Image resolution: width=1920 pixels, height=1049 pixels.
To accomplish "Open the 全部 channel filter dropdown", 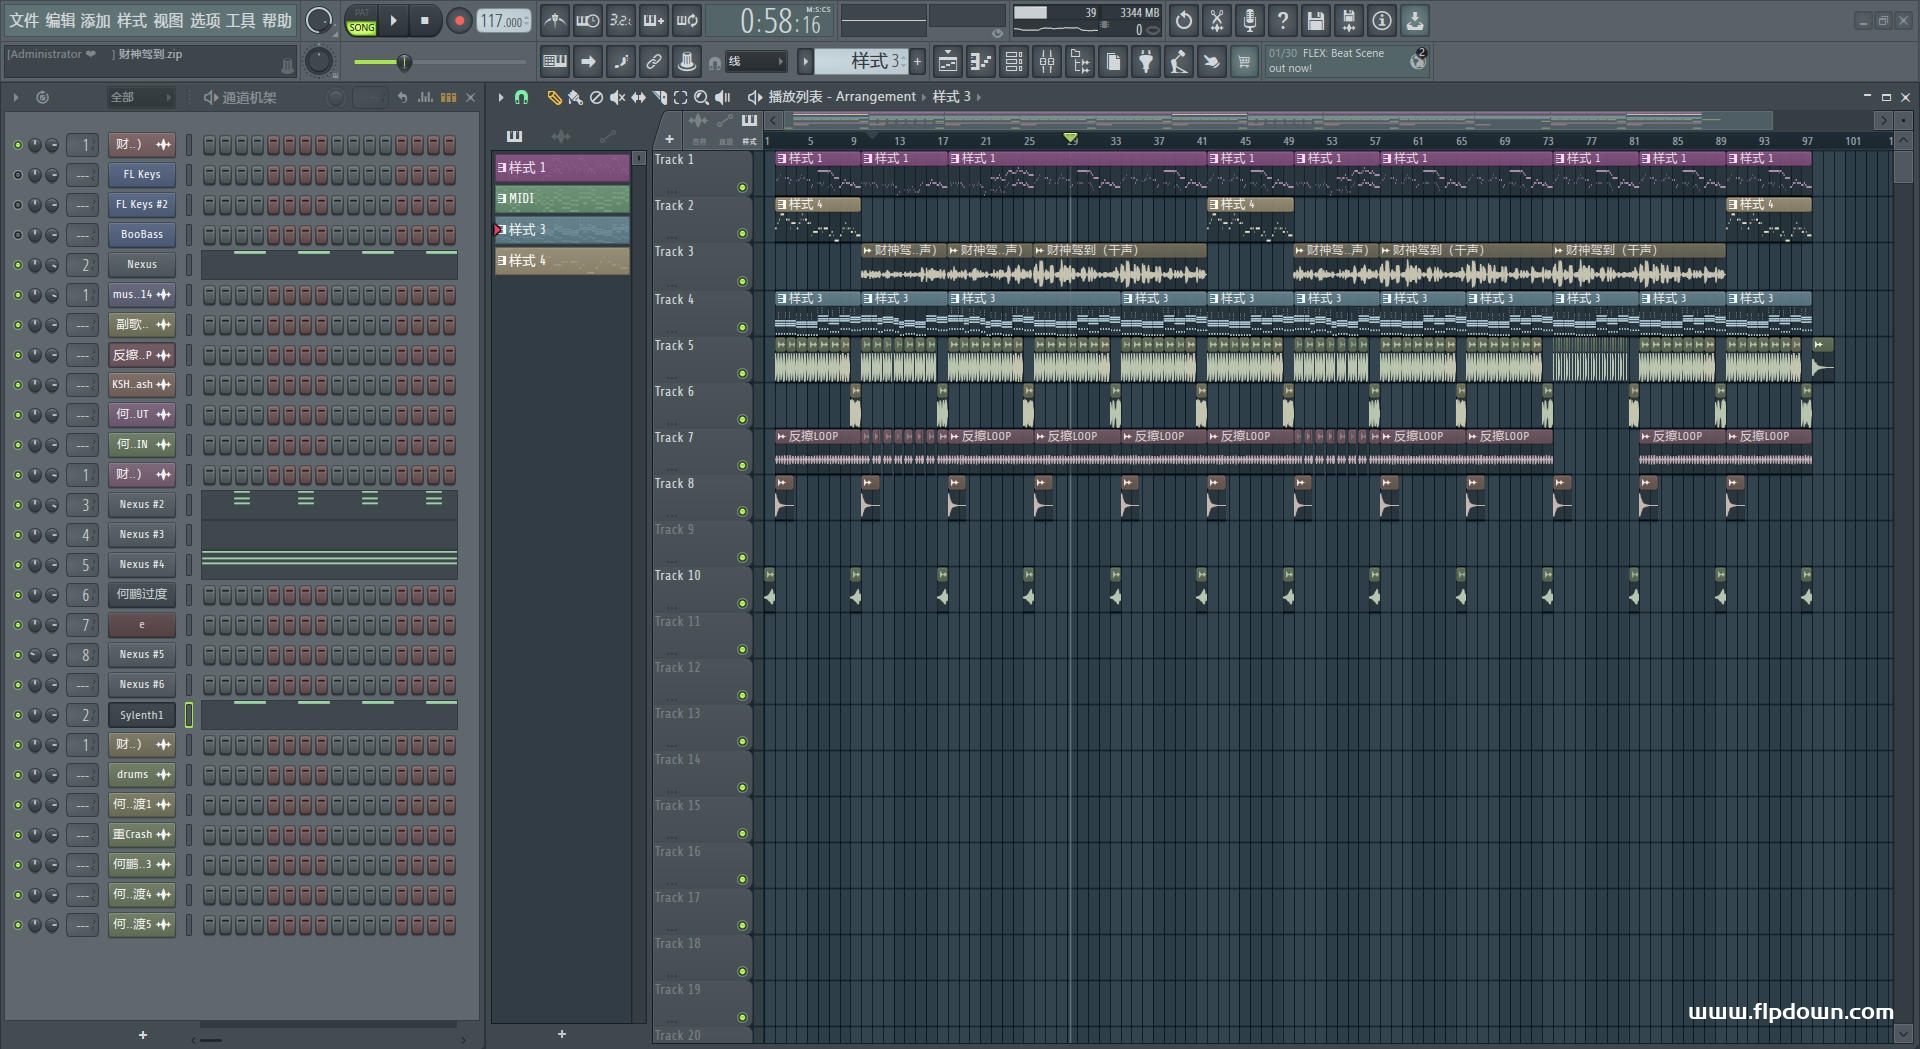I will [x=140, y=97].
